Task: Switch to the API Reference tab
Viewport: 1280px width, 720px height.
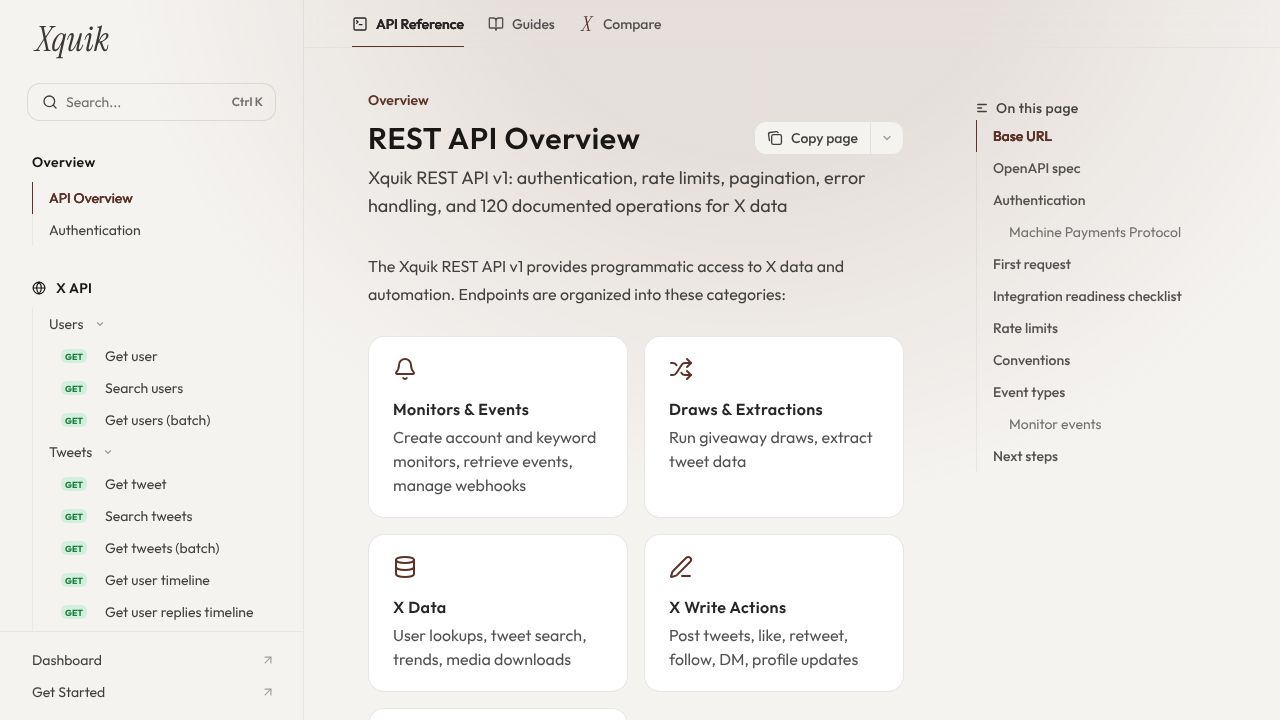Action: pos(408,24)
